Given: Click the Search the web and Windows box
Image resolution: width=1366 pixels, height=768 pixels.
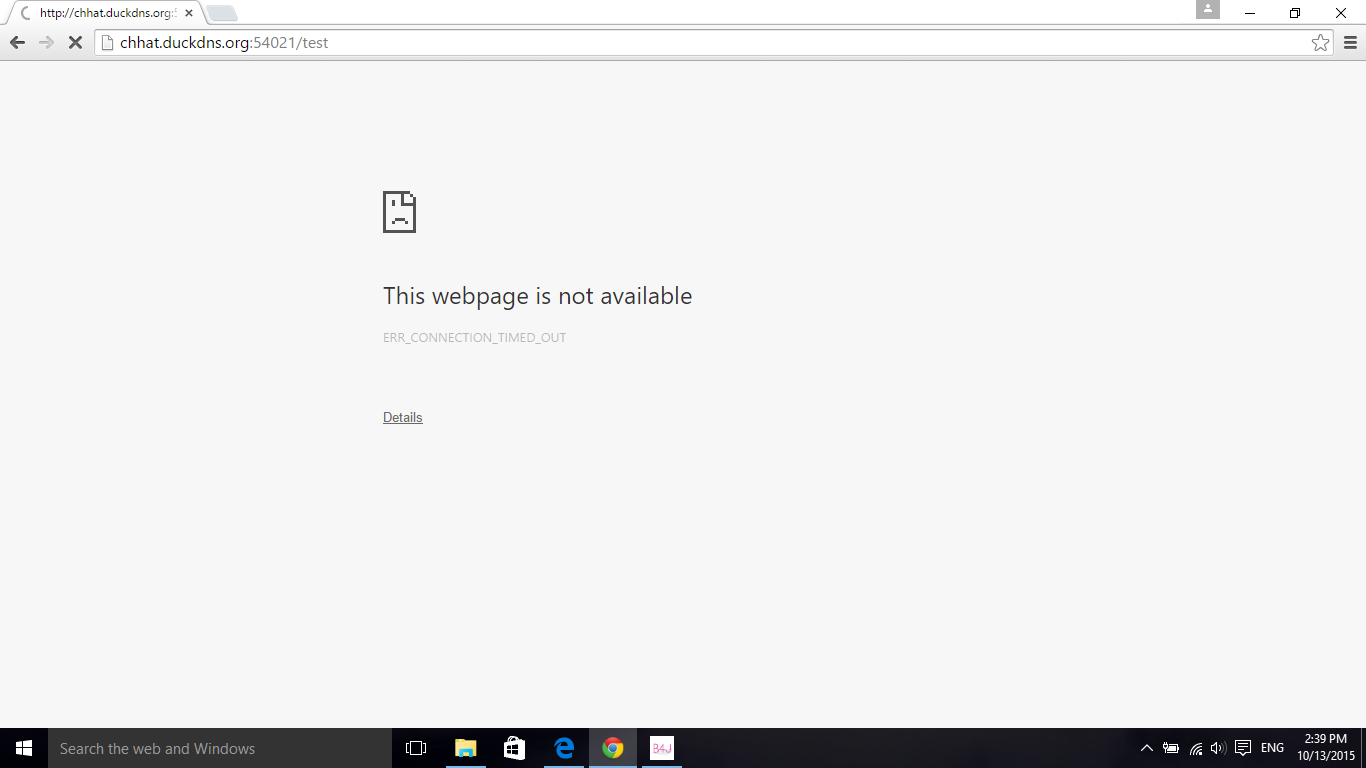Looking at the screenshot, I should tap(220, 748).
